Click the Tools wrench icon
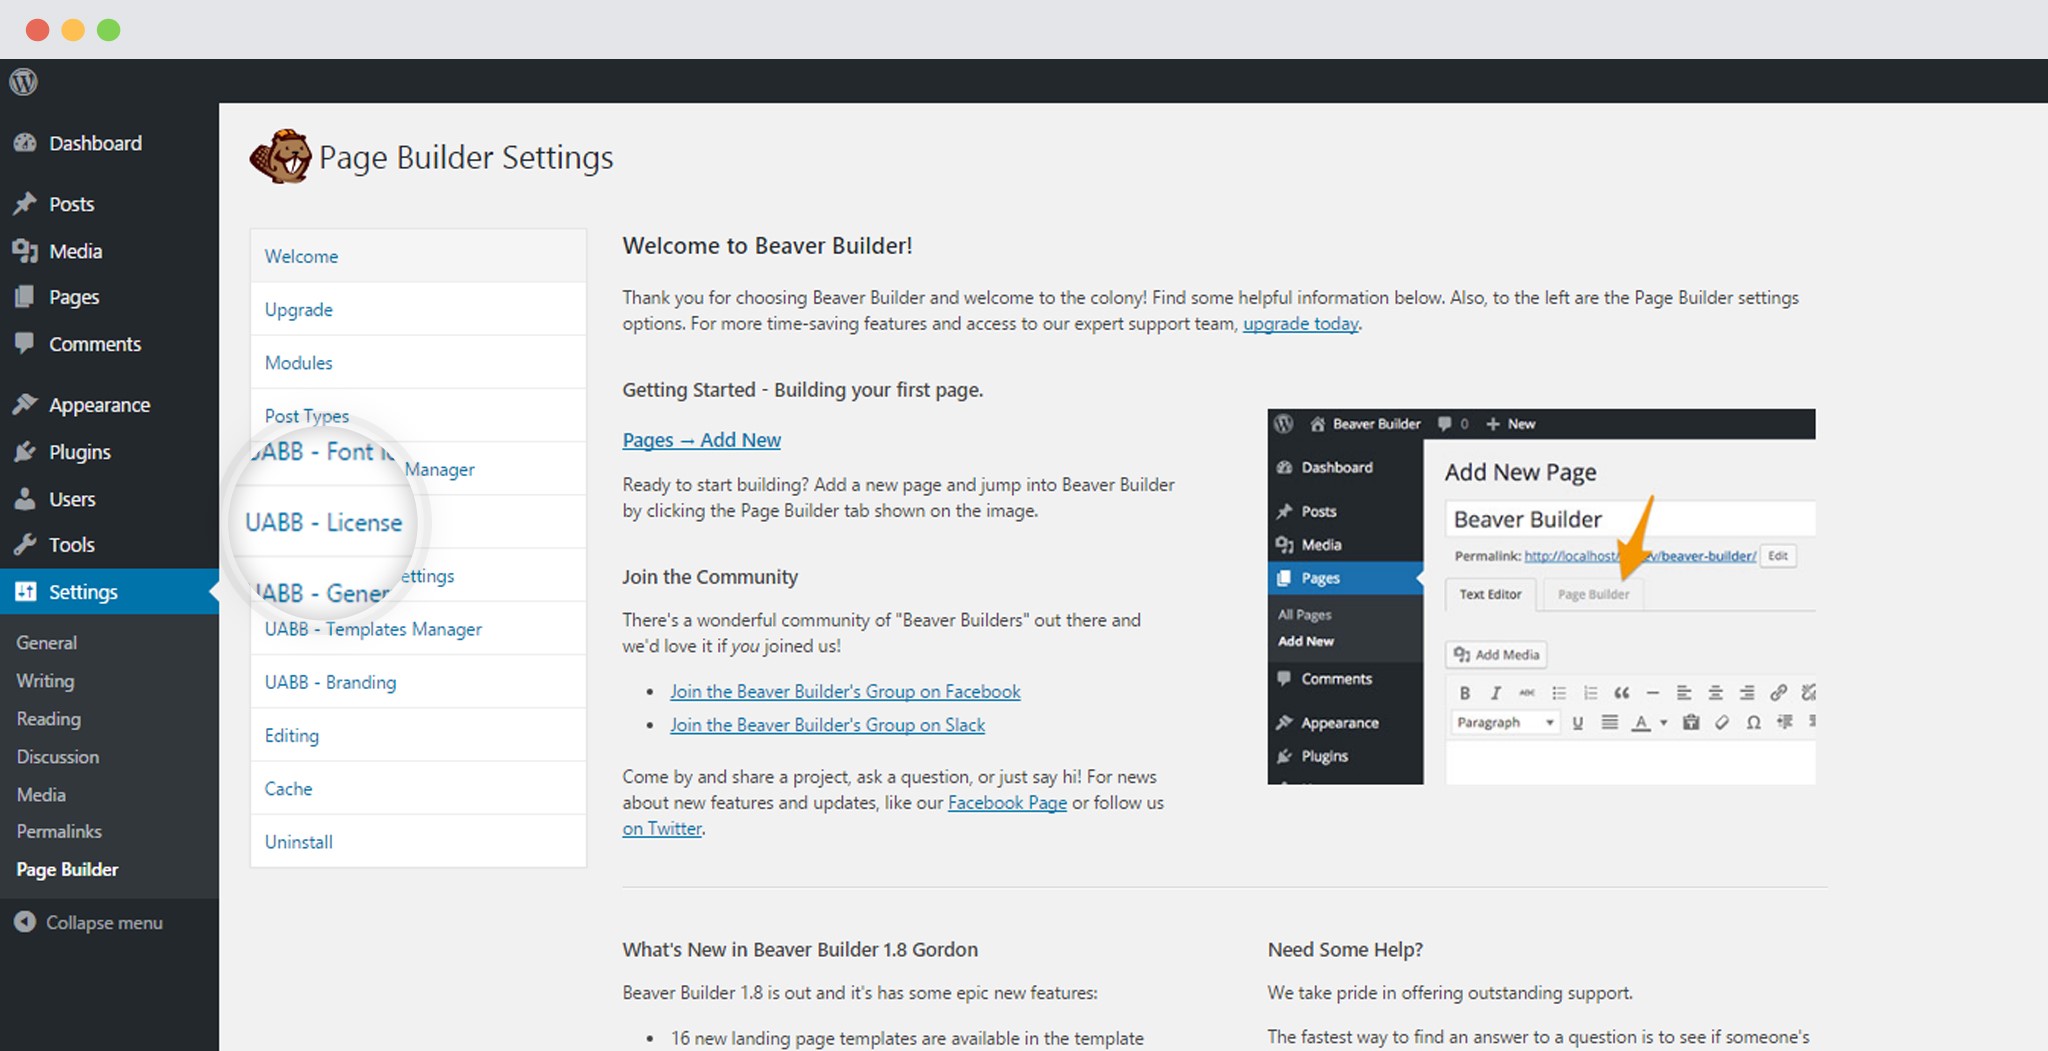Viewport: 2048px width, 1051px height. (25, 545)
